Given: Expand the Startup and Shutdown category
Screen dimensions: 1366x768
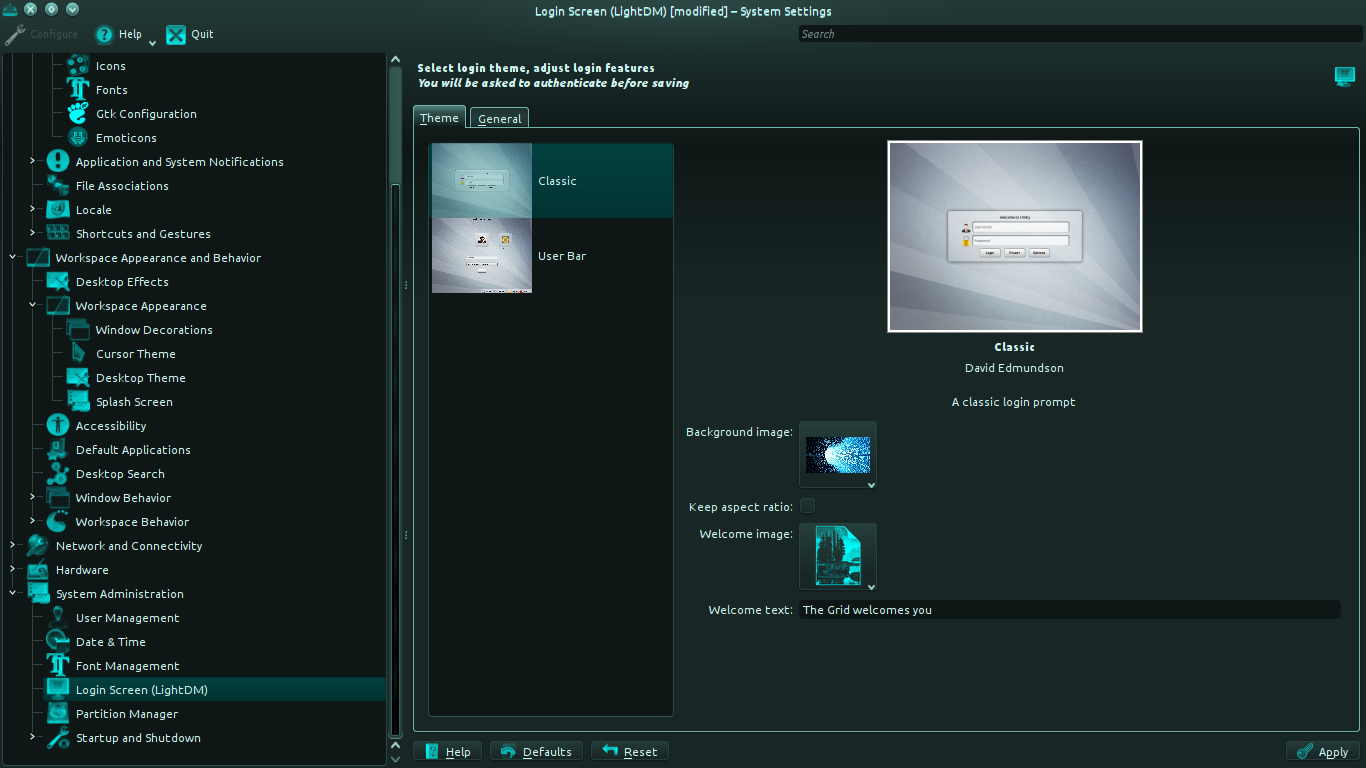Looking at the screenshot, I should coord(32,737).
